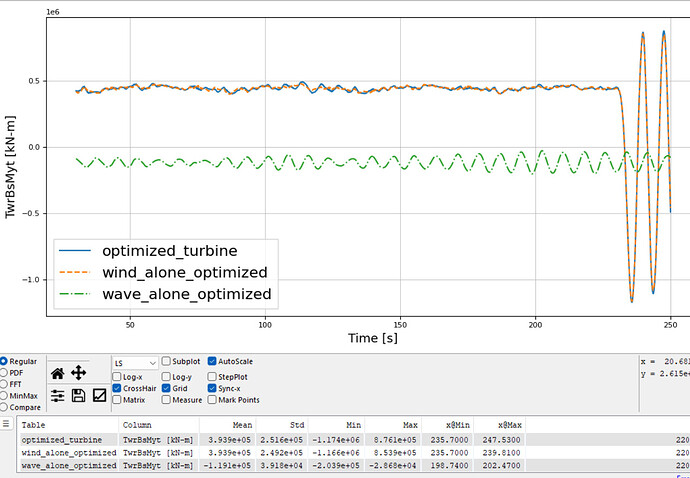The width and height of the screenshot is (690, 478).
Task: Click the Column header in statistics table
Action: pos(159,425)
